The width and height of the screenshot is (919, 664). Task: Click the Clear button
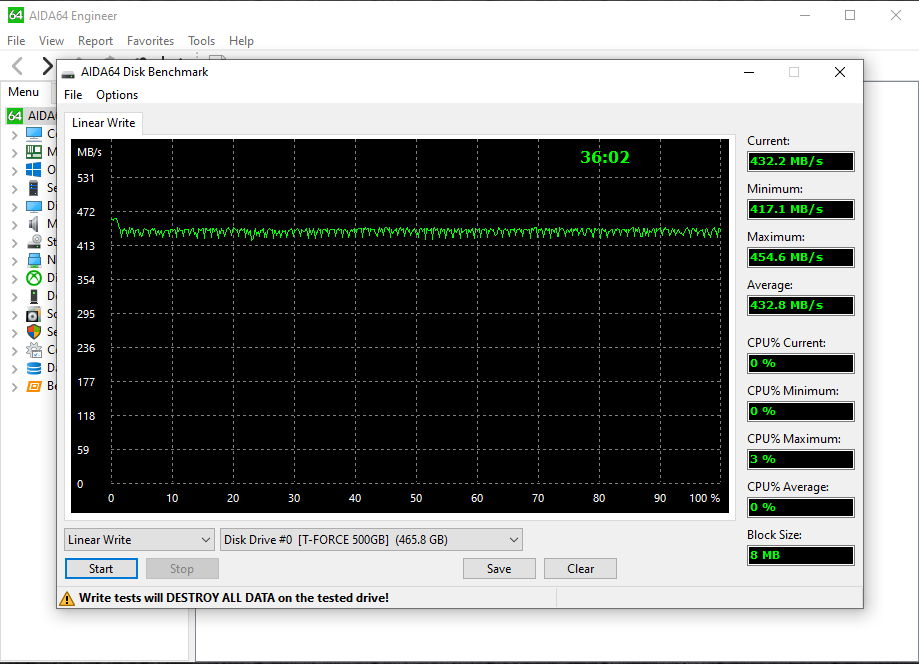pos(580,568)
